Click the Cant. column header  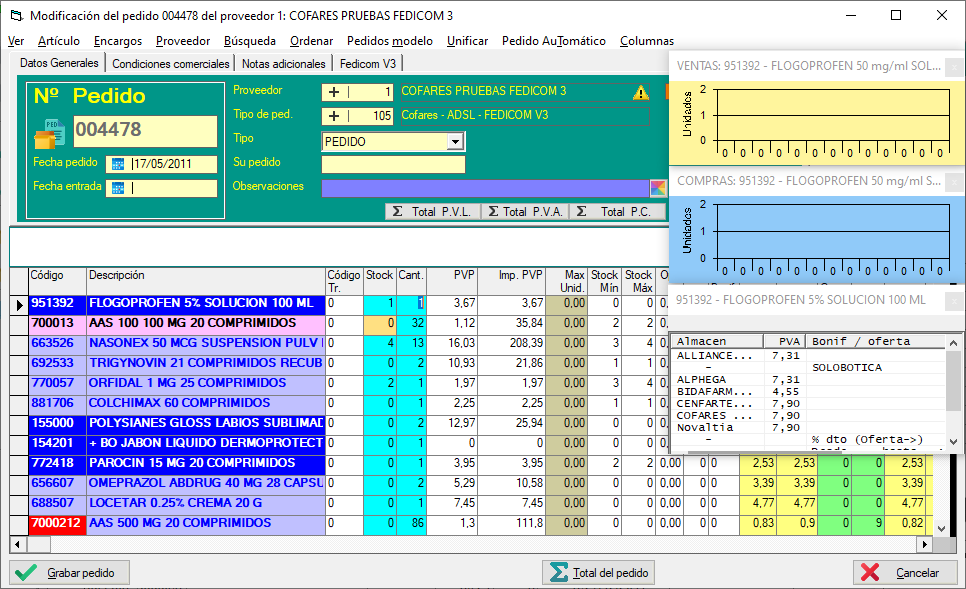click(x=411, y=282)
